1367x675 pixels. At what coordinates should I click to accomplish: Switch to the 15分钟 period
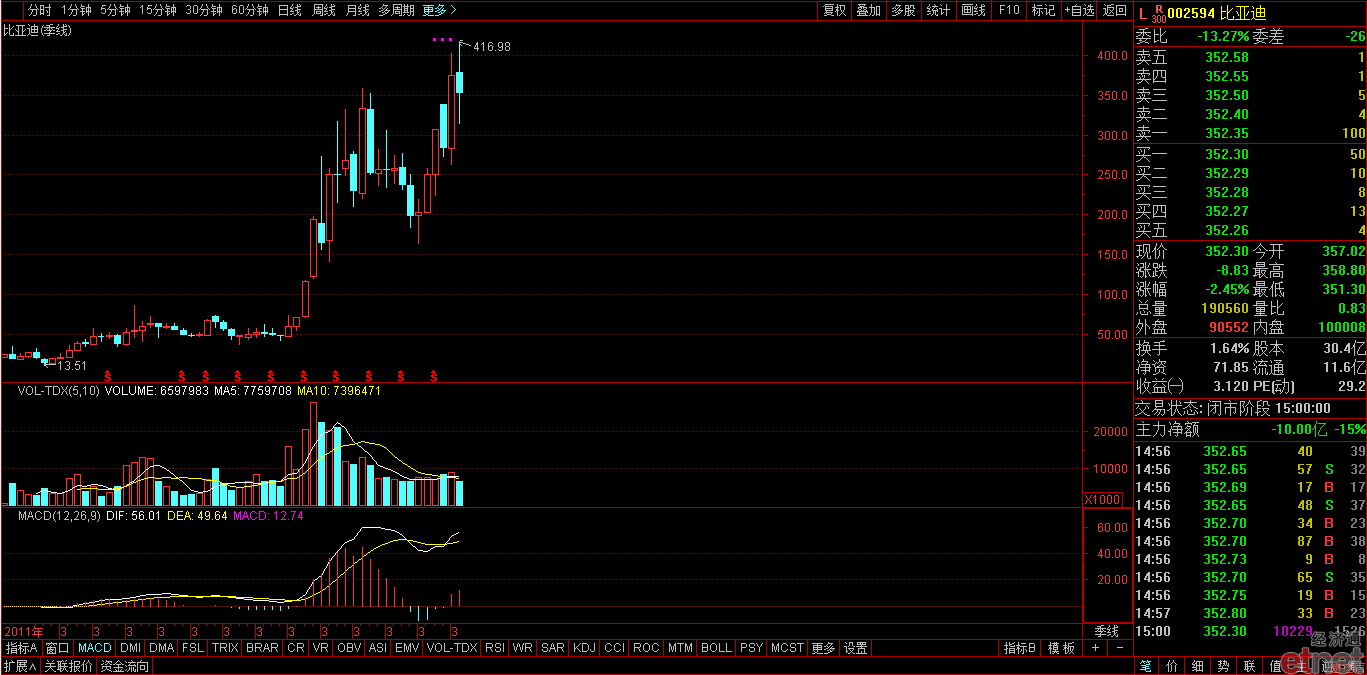point(157,10)
